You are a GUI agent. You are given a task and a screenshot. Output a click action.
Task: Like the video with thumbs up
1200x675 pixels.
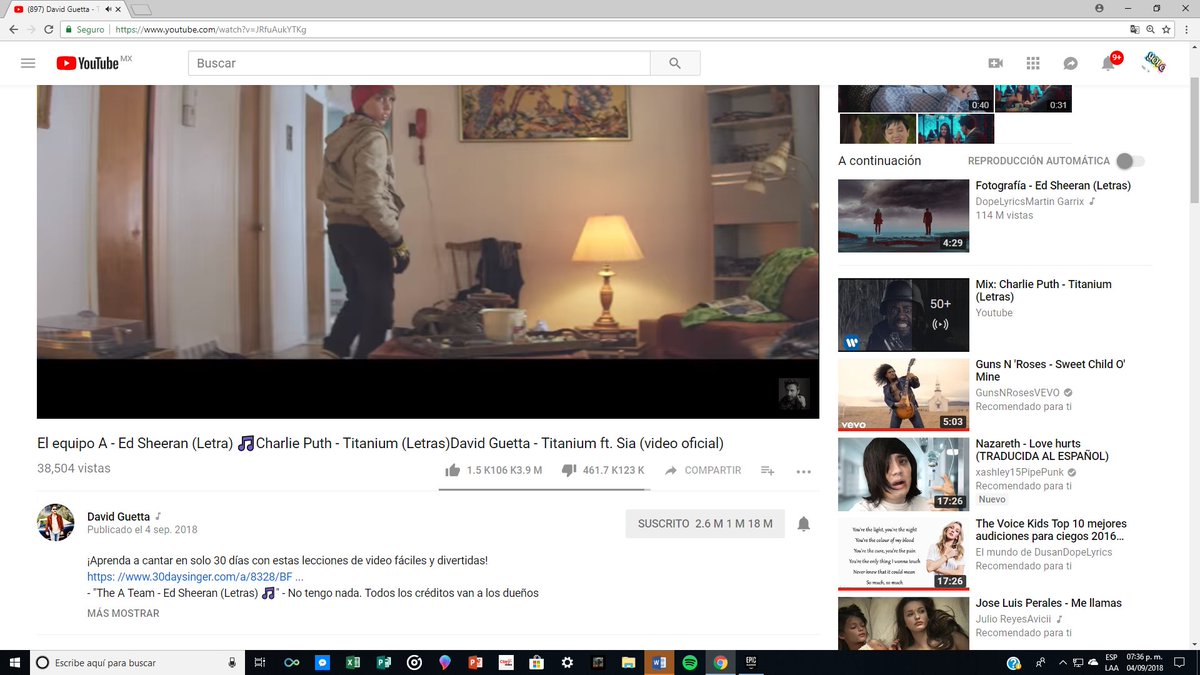pos(453,470)
